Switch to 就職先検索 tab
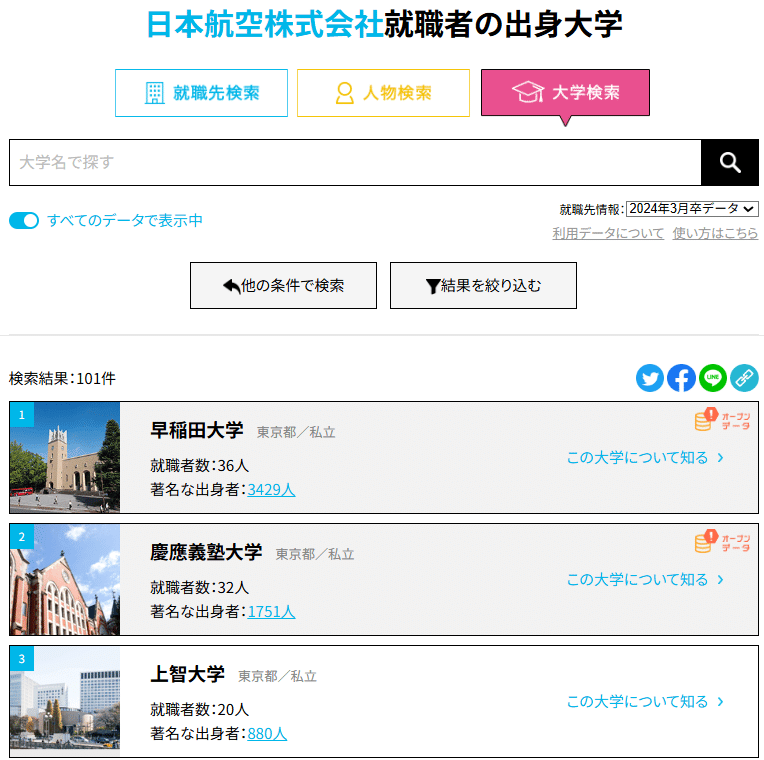The width and height of the screenshot is (764, 760). [201, 93]
